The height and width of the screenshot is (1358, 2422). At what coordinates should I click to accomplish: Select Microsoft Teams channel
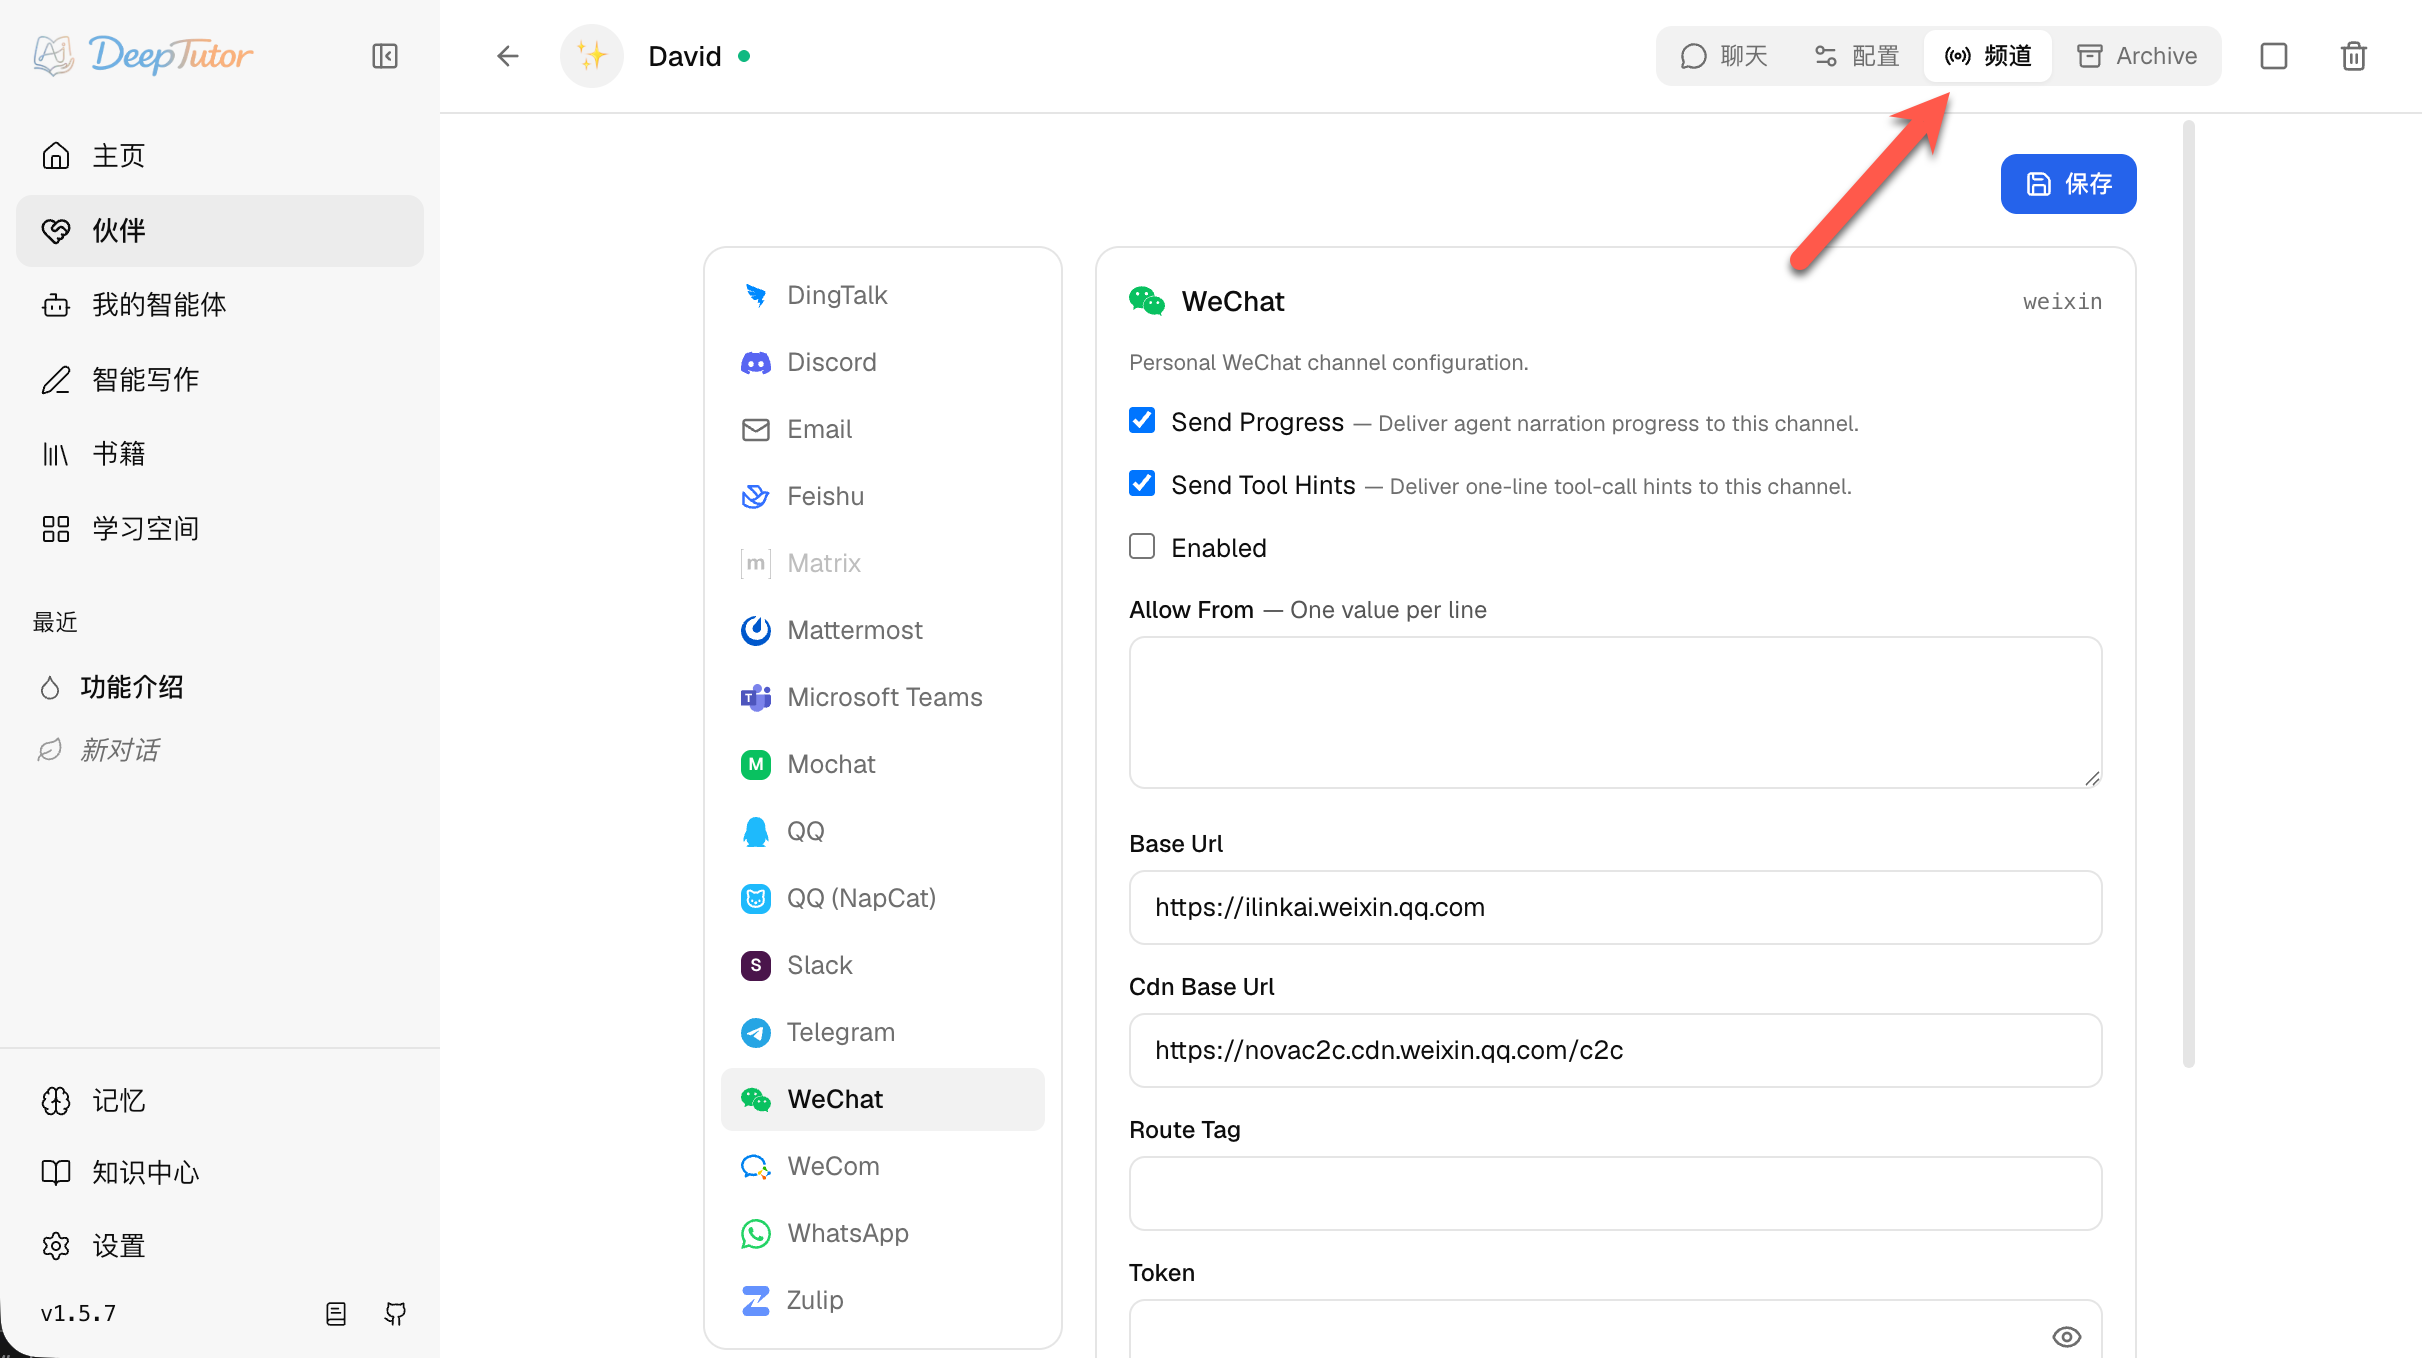(883, 697)
